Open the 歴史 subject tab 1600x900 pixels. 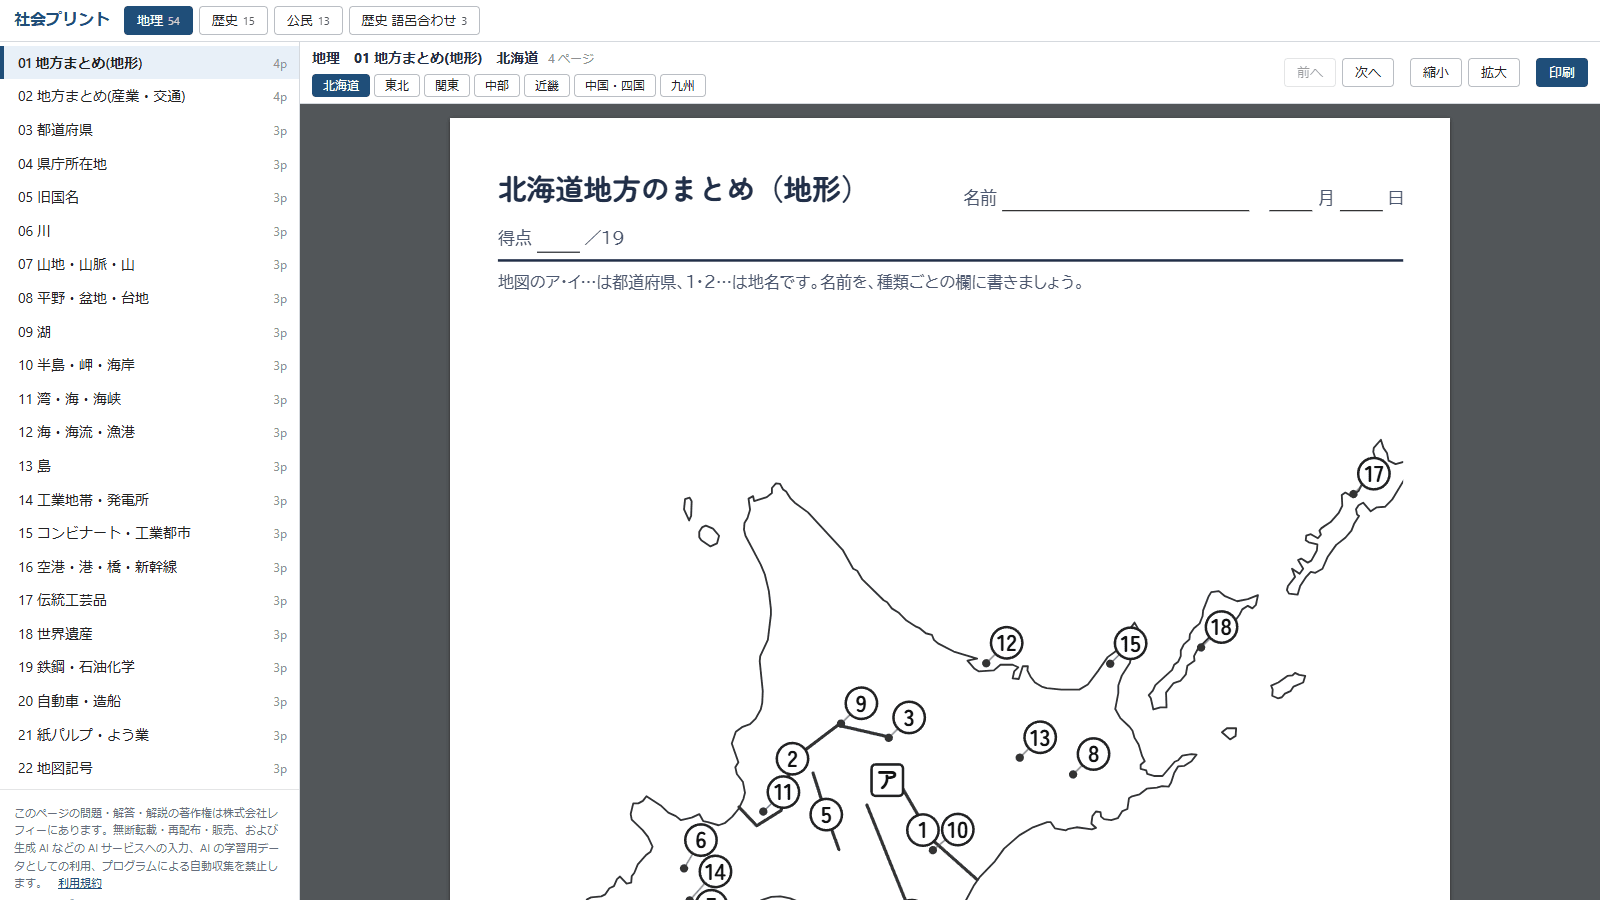point(233,20)
